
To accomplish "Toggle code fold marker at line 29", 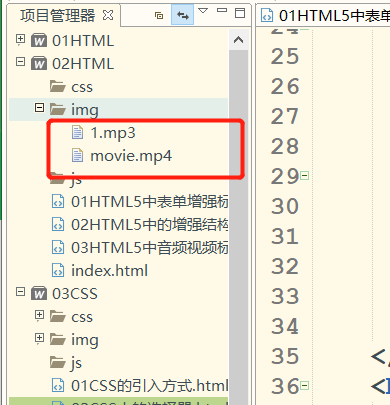I will 304,175.
